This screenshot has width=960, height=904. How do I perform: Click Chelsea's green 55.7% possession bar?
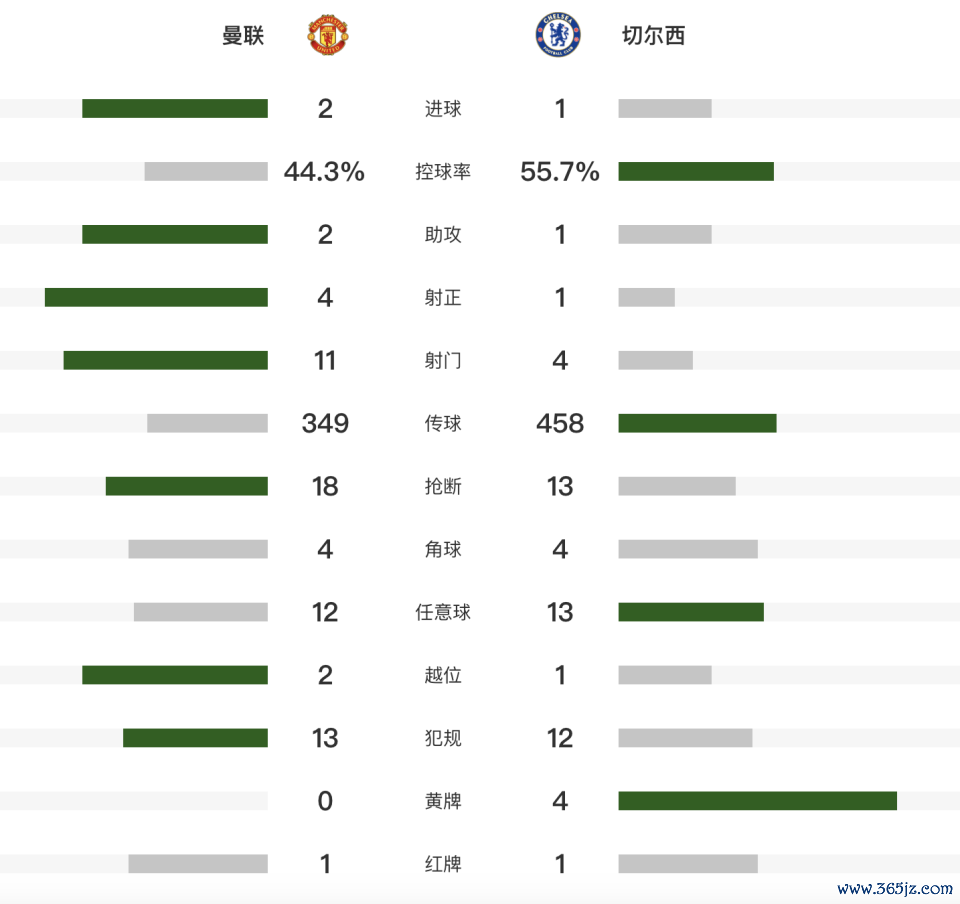pos(696,172)
